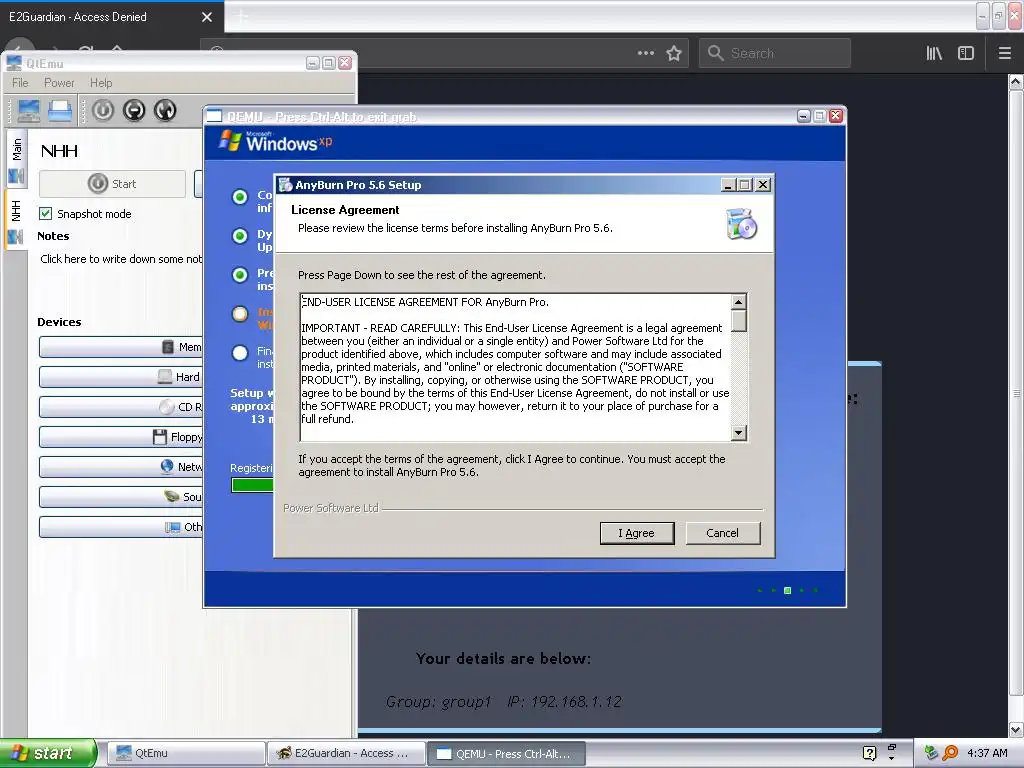The image size is (1024, 768).
Task: Click Cancel in AnyBurn setup
Action: click(x=722, y=533)
